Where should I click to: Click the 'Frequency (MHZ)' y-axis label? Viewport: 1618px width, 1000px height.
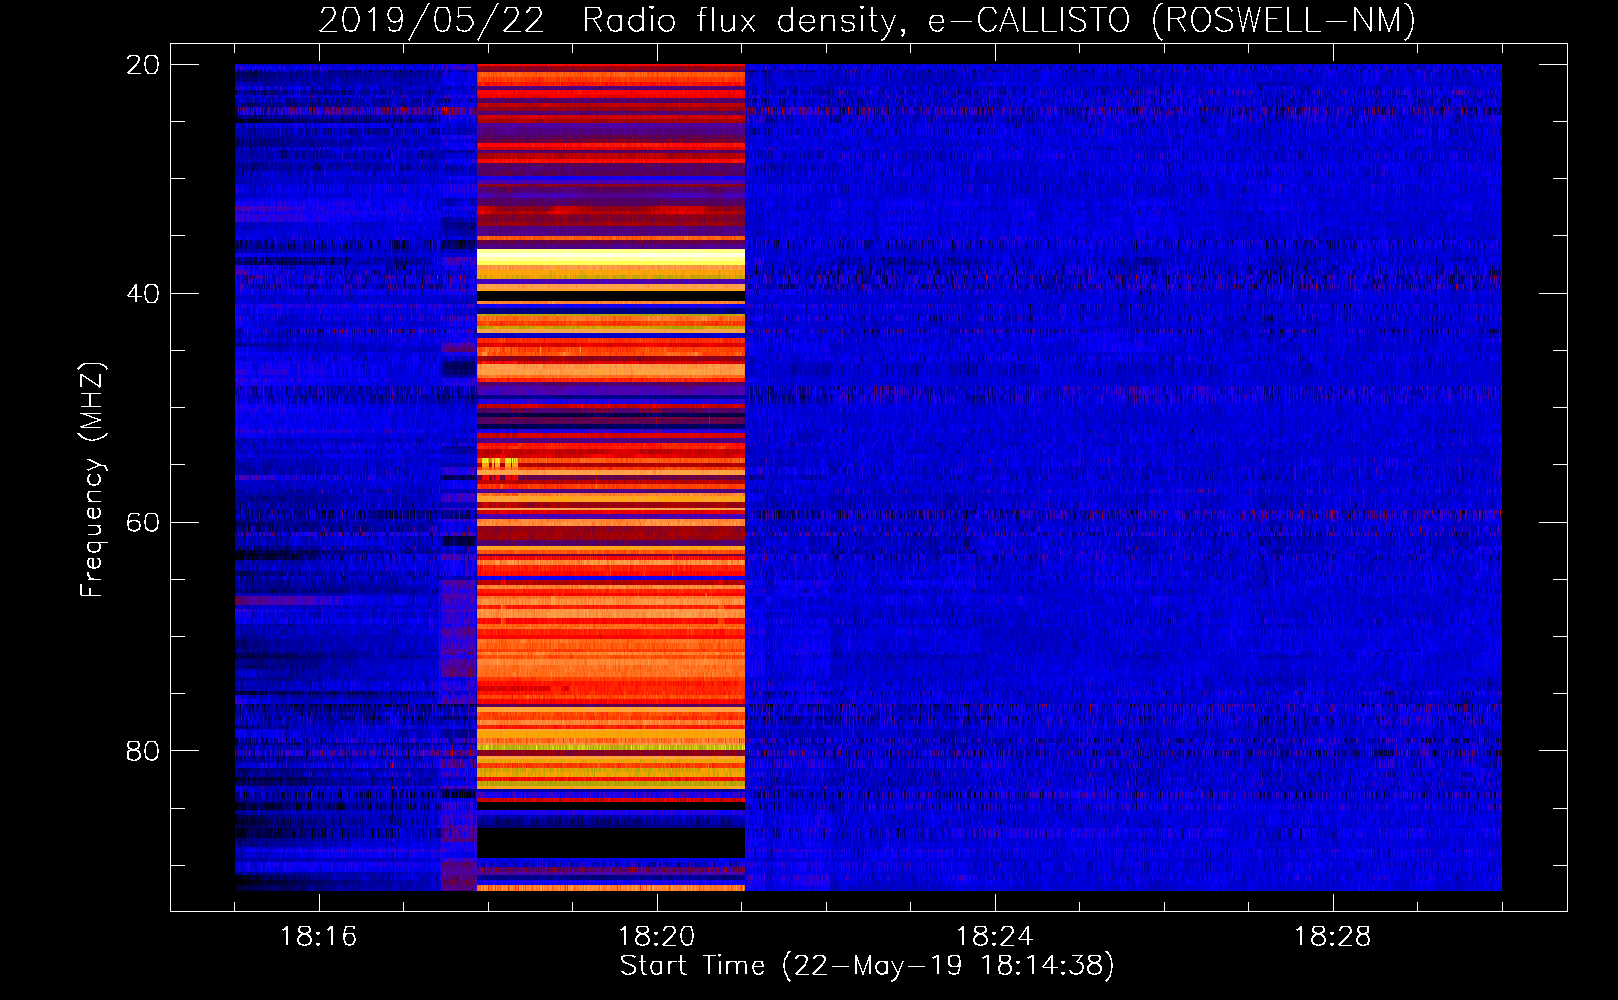(x=91, y=480)
